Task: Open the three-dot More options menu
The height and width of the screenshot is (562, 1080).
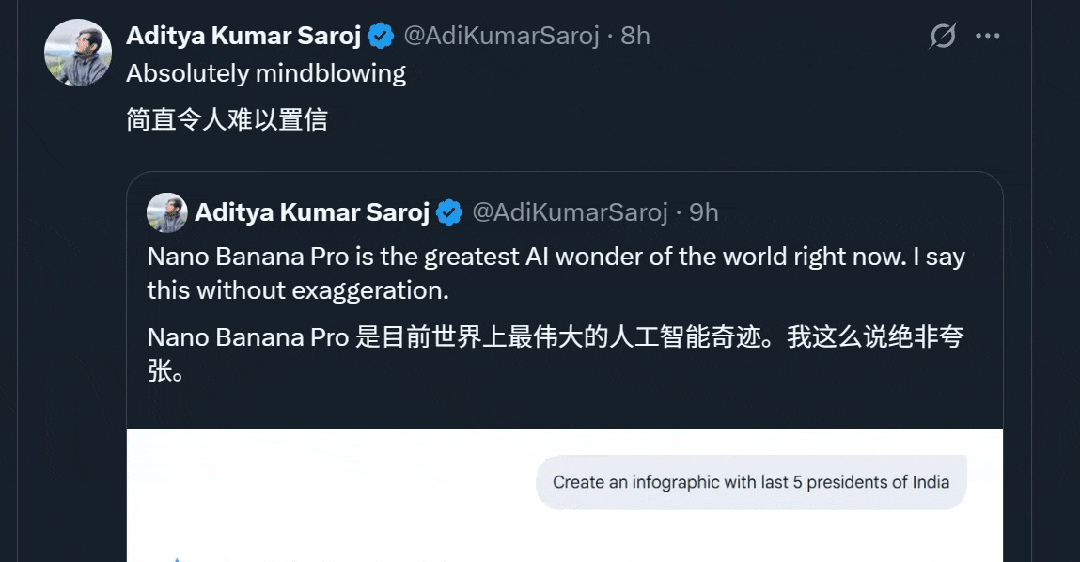Action: [988, 37]
